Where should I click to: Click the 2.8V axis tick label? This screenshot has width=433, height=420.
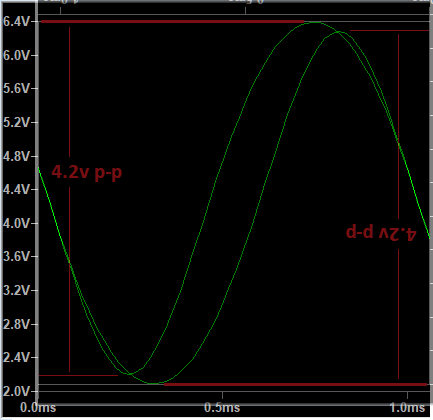(x=16, y=324)
